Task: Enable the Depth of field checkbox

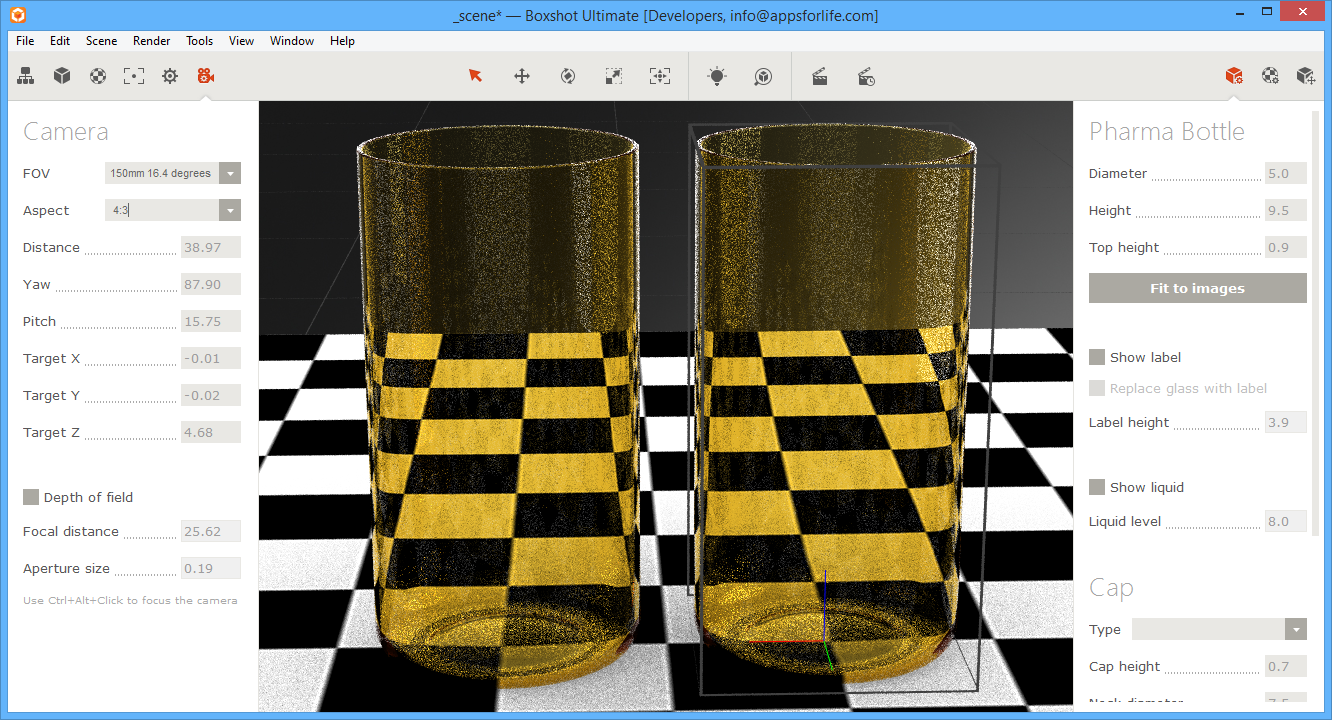Action: 31,497
